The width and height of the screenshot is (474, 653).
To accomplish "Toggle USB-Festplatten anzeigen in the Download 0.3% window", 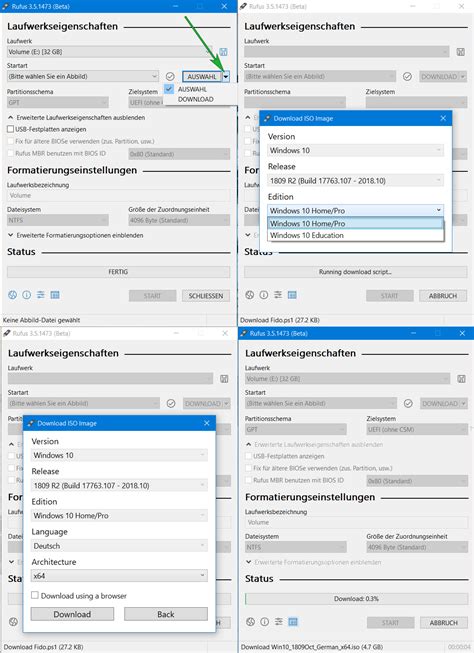I will point(249,456).
